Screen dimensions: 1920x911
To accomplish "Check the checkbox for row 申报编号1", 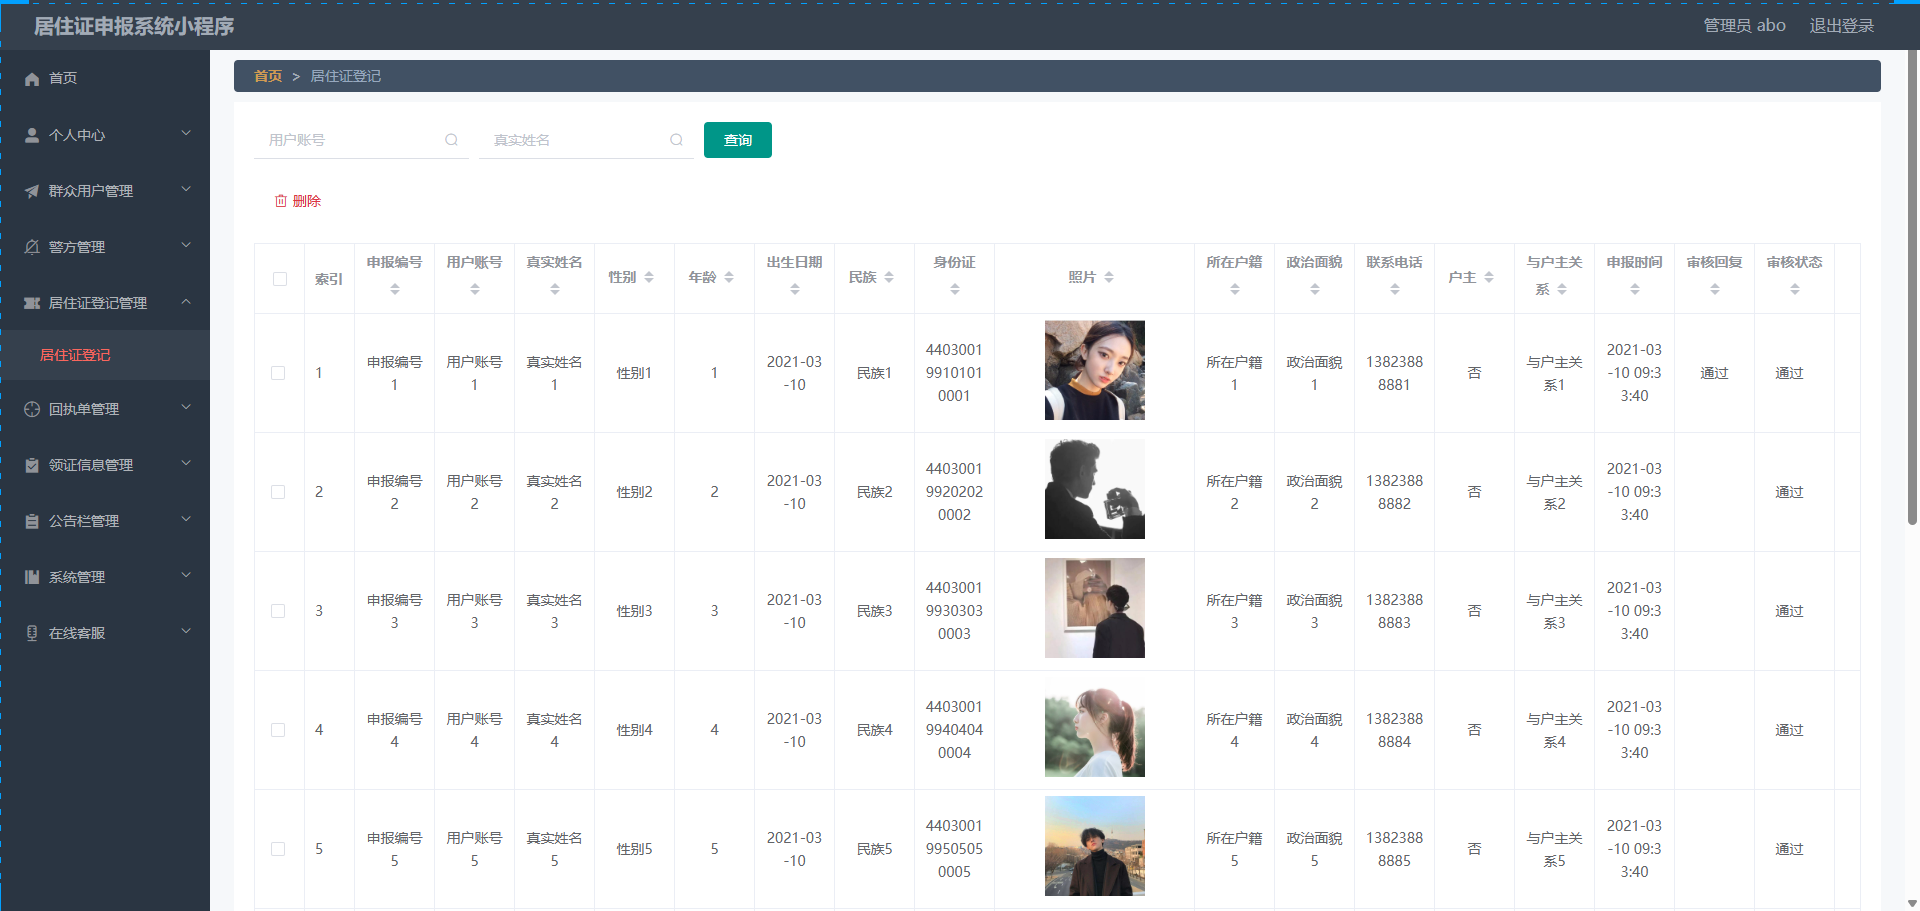I will coord(278,373).
